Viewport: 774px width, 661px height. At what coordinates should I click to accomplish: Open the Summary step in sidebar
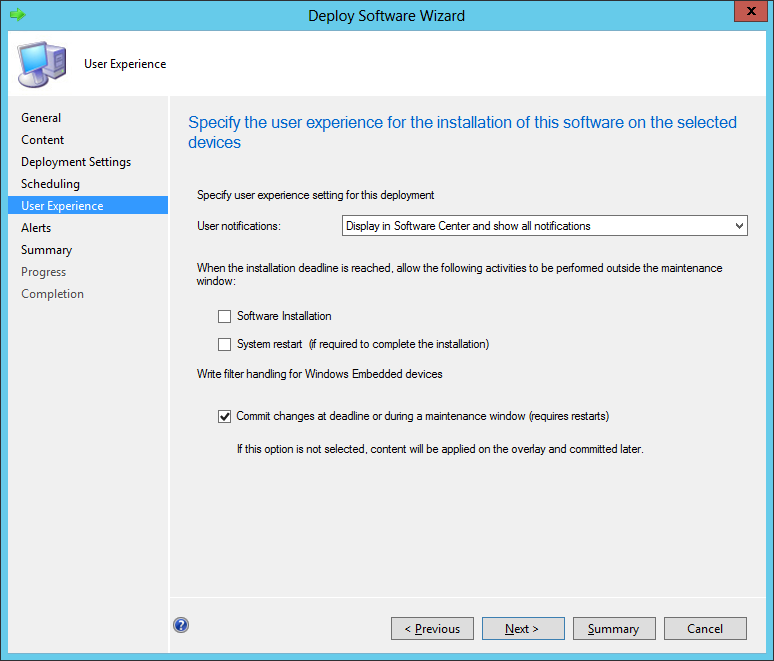coord(46,250)
